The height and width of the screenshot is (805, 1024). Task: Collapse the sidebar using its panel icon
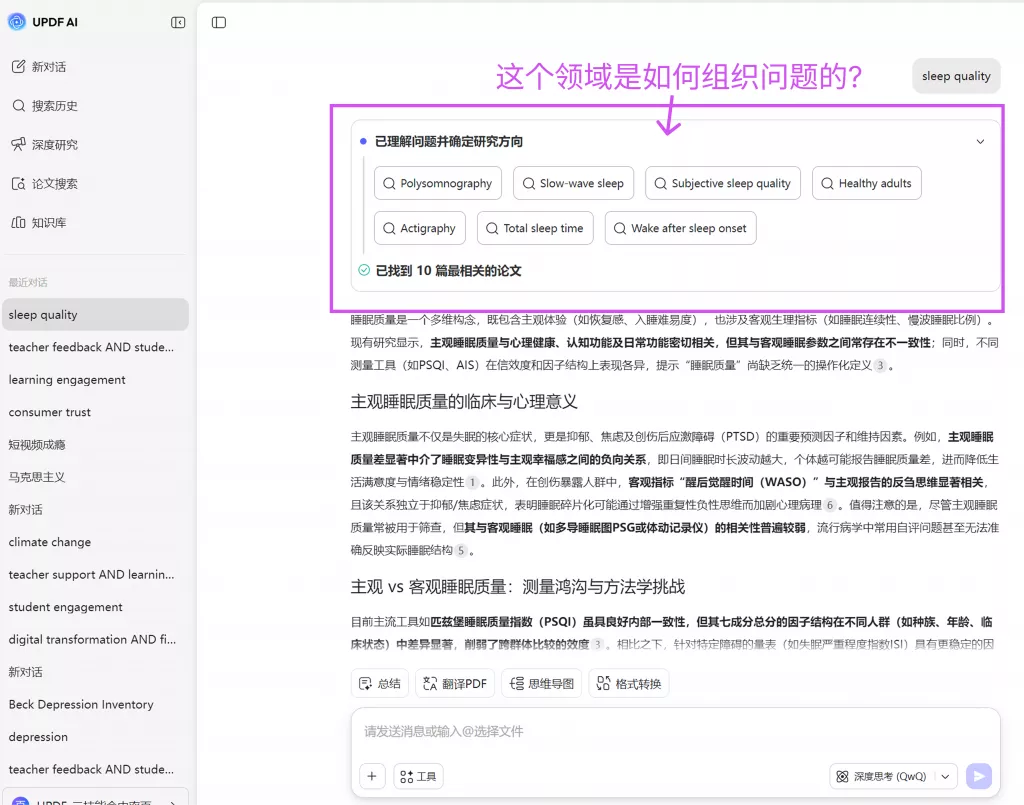coord(177,21)
